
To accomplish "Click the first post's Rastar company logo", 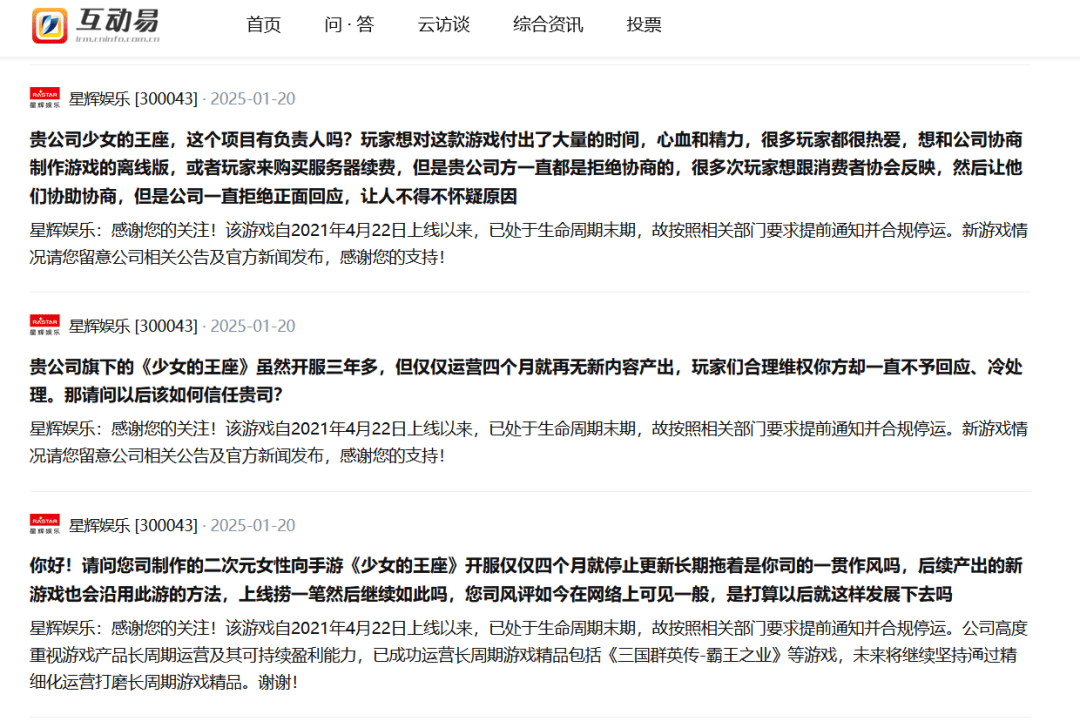I will point(45,98).
